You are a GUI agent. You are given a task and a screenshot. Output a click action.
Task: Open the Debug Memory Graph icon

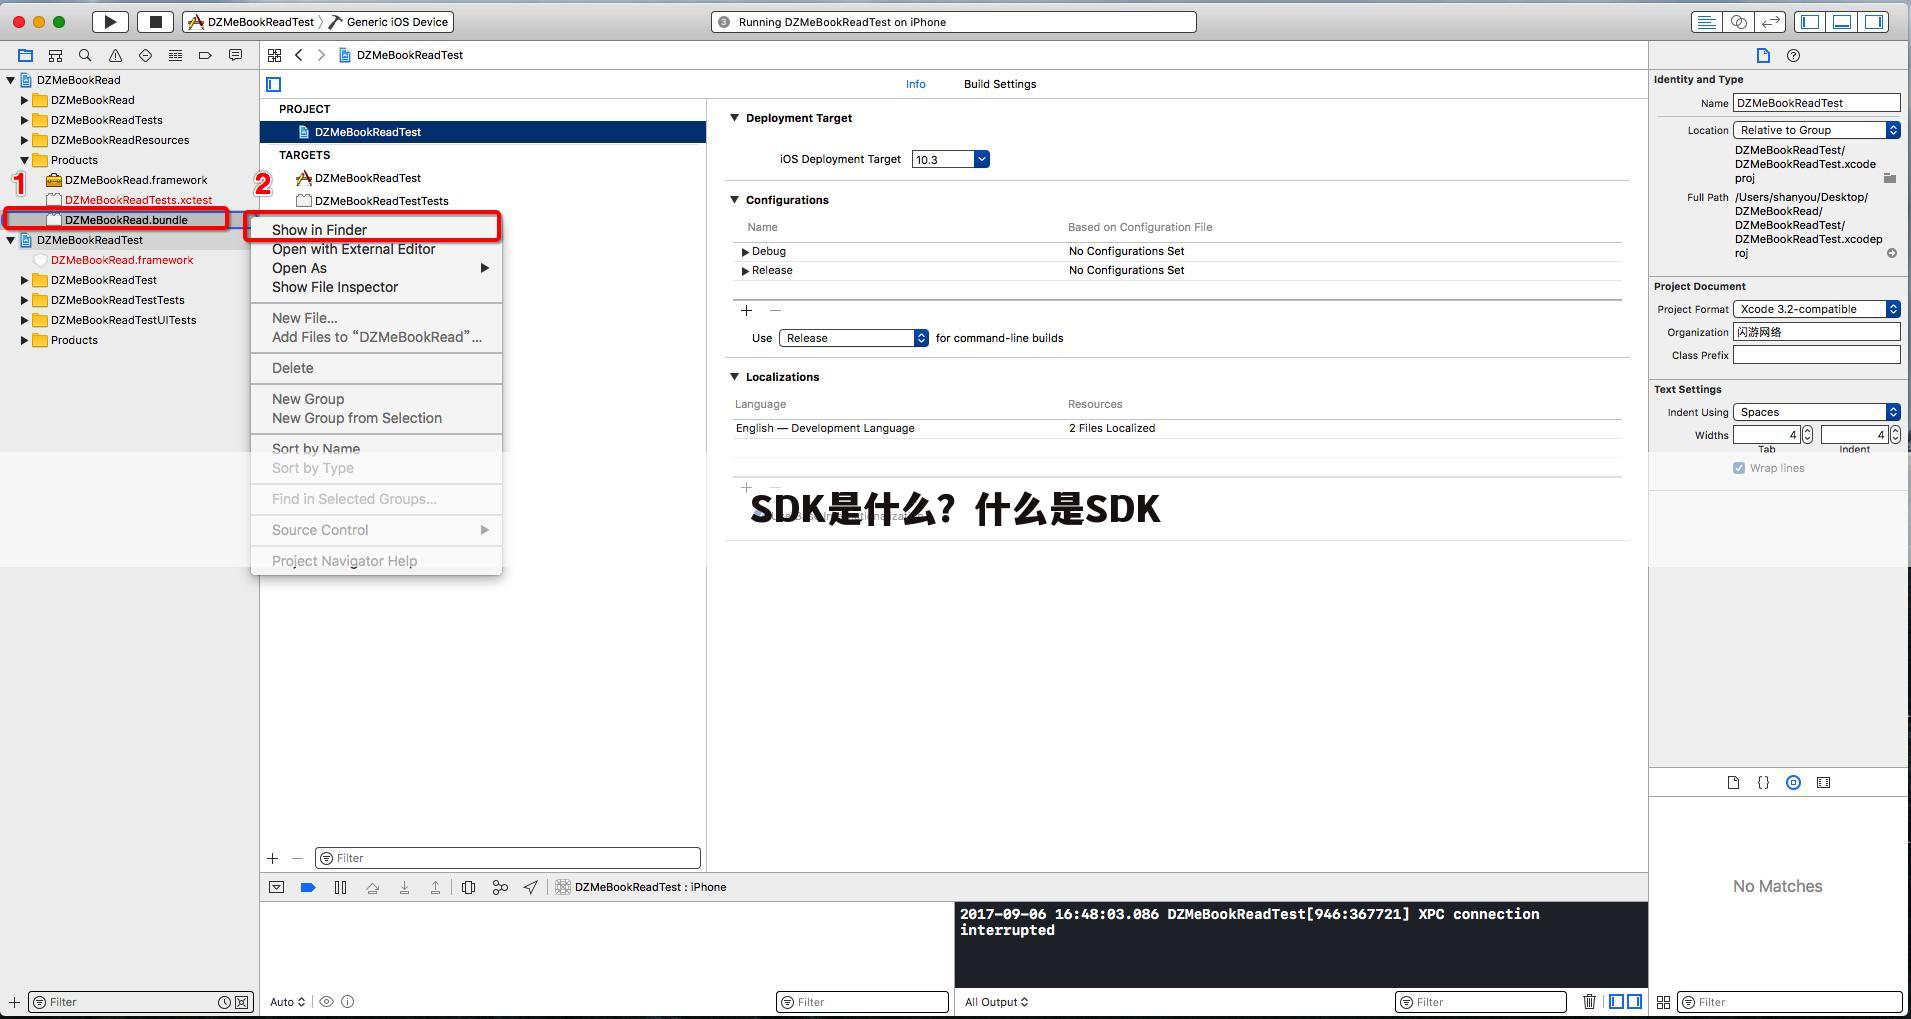(500, 887)
